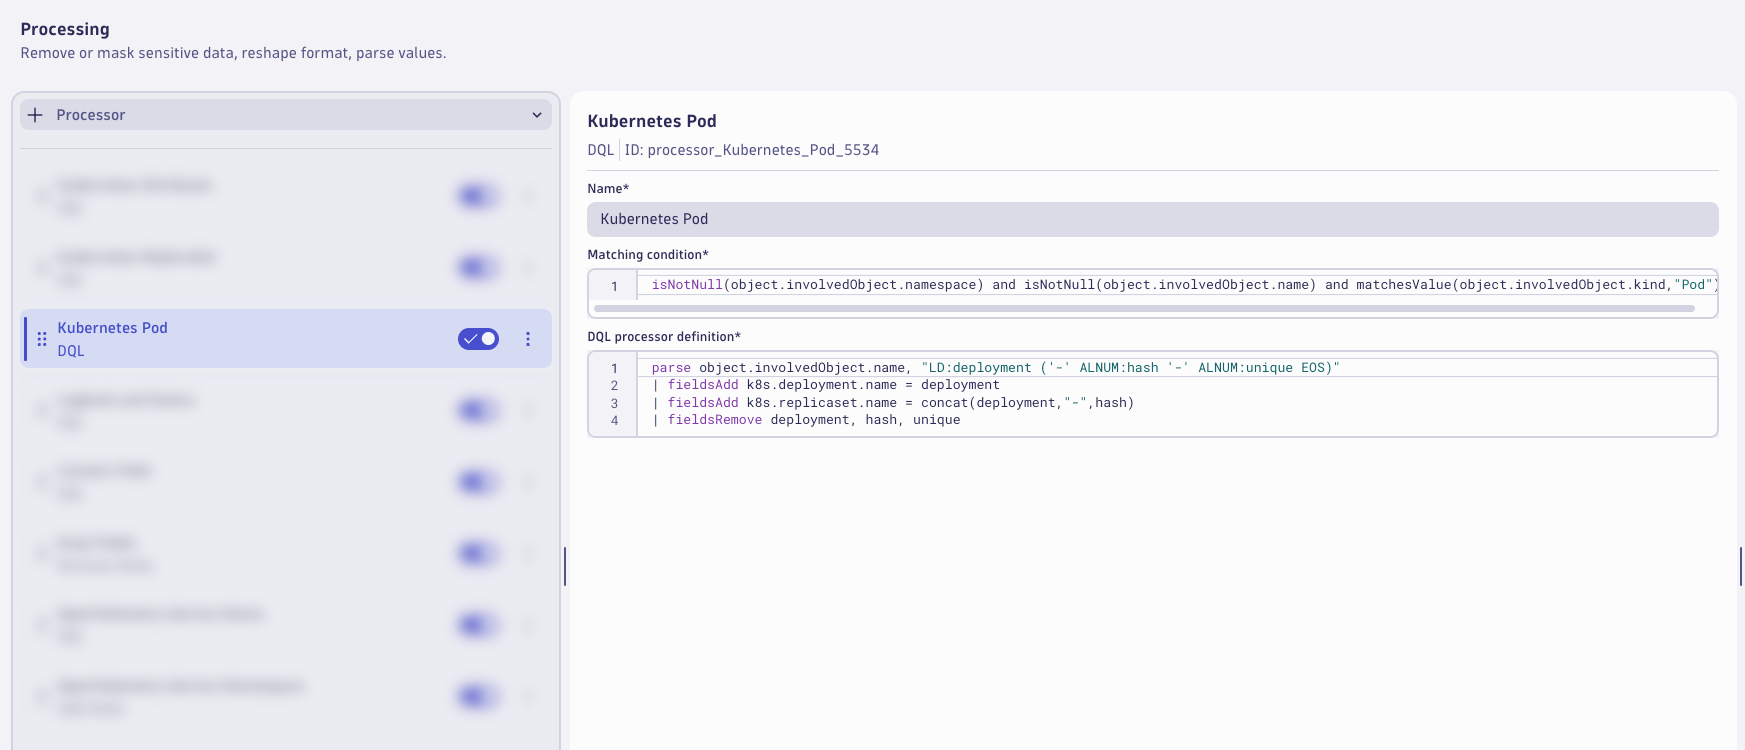
Task: Click the Kubernetes Pod detail heading
Action: pyautogui.click(x=652, y=121)
